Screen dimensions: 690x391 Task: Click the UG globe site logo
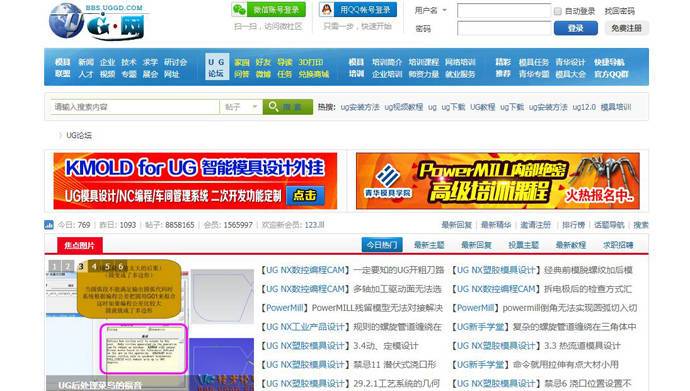click(96, 21)
